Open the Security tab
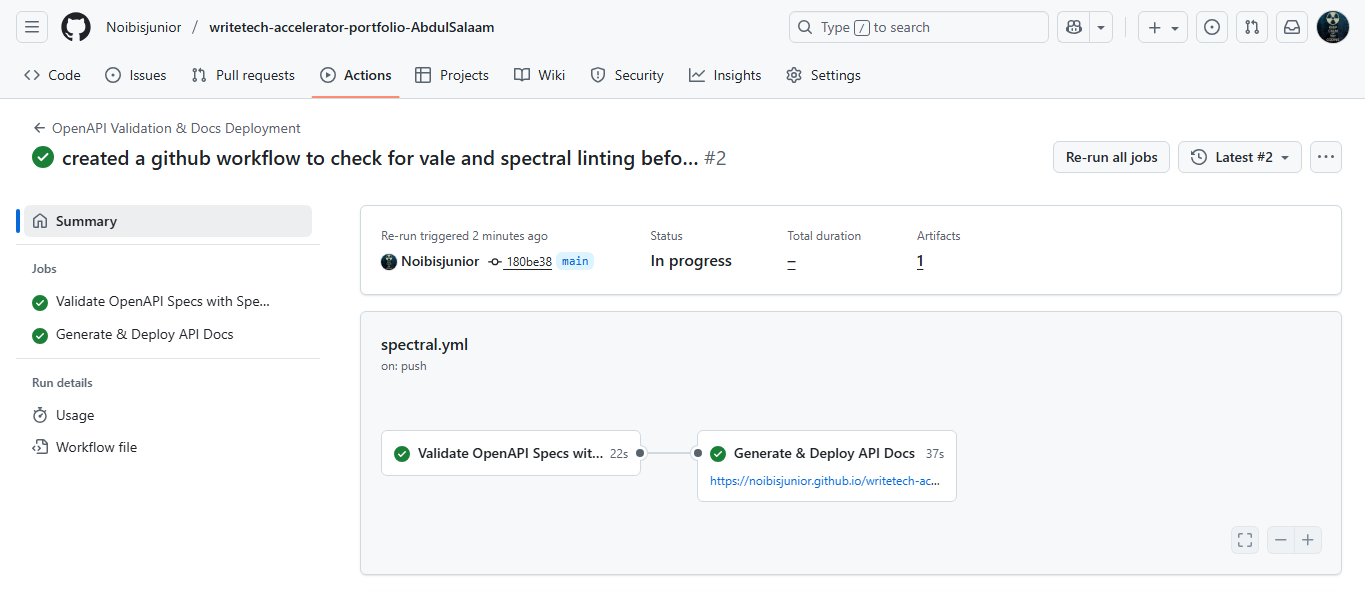The image size is (1365, 591). 627,75
